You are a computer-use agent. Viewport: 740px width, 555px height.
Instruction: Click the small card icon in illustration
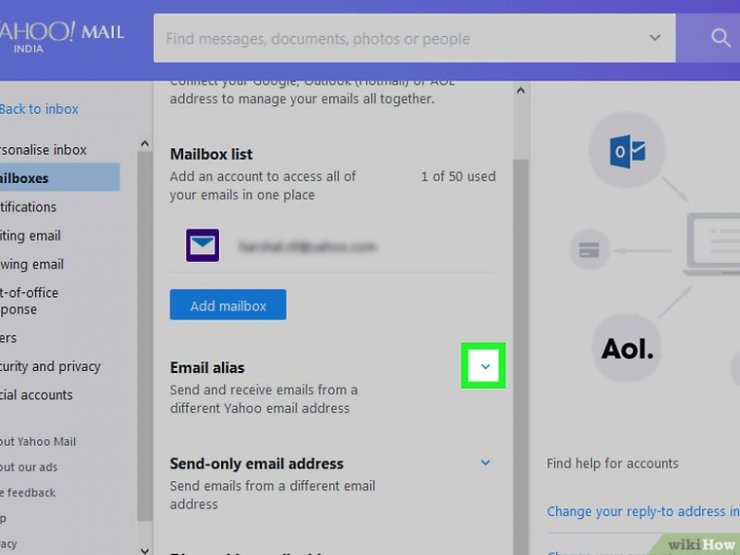(589, 250)
